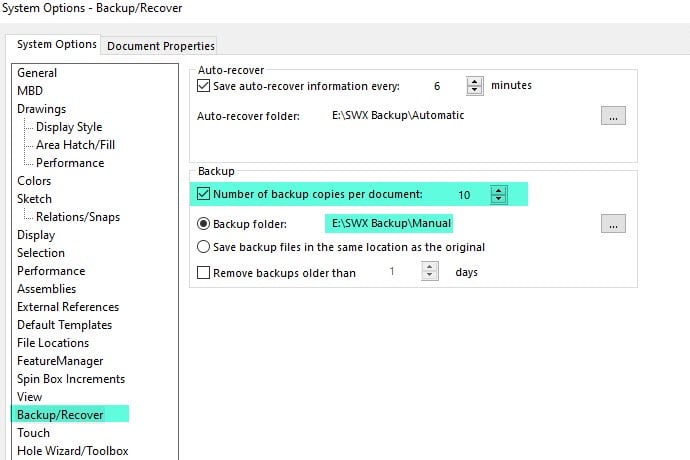Decrease auto-recover minutes with down arrow
Screen dimensions: 690x460
[474, 90]
